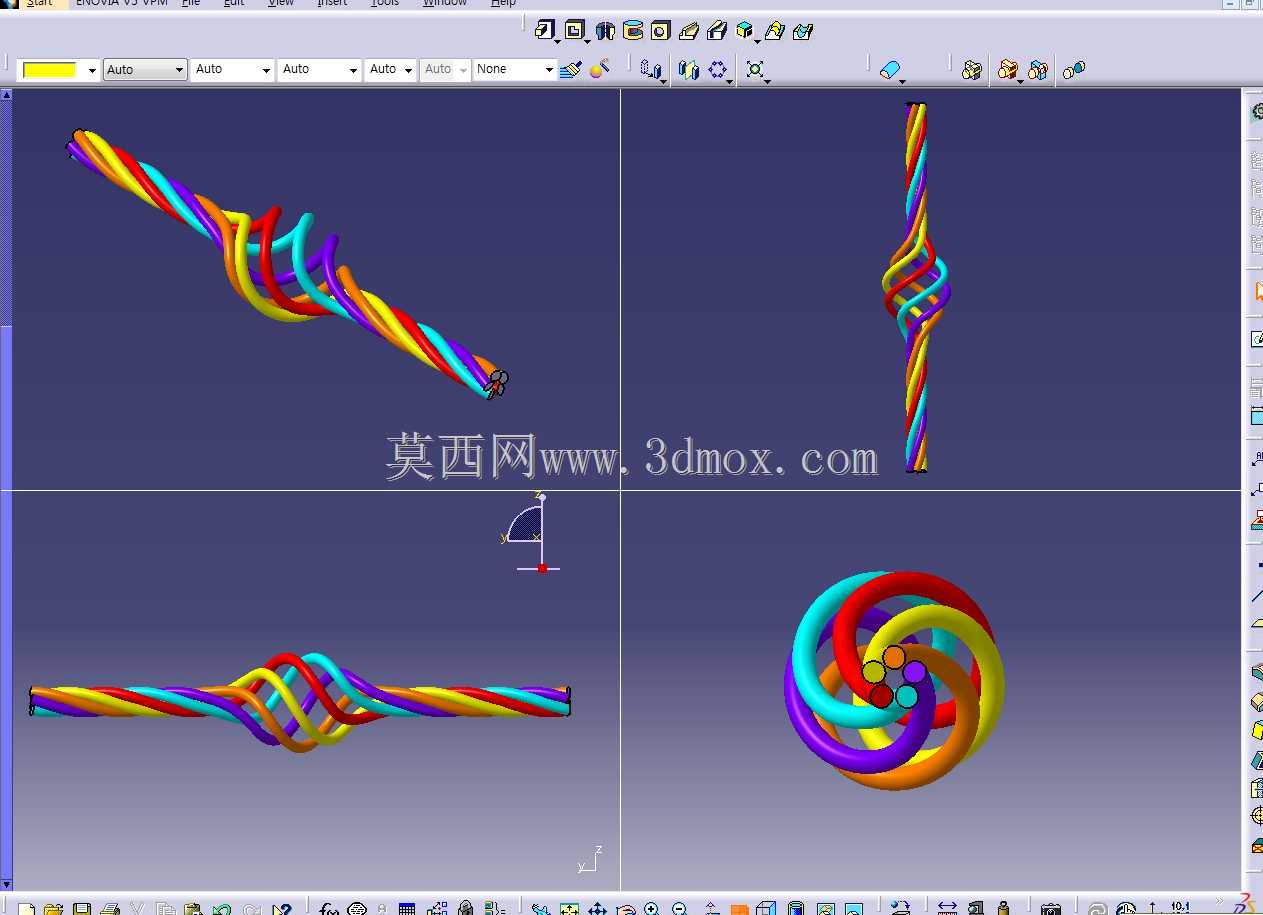1263x915 pixels.
Task: Click the orange stacked blocks icon
Action: click(x=1008, y=69)
